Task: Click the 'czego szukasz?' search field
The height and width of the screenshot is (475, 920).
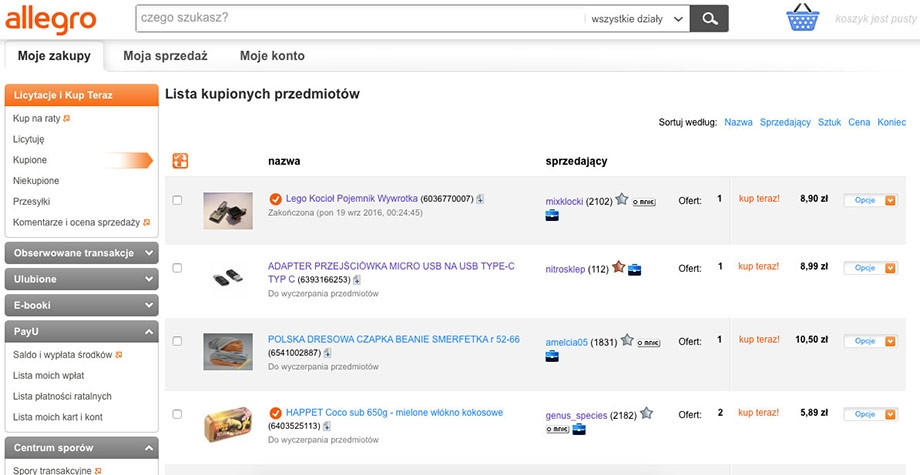Action: [358, 18]
